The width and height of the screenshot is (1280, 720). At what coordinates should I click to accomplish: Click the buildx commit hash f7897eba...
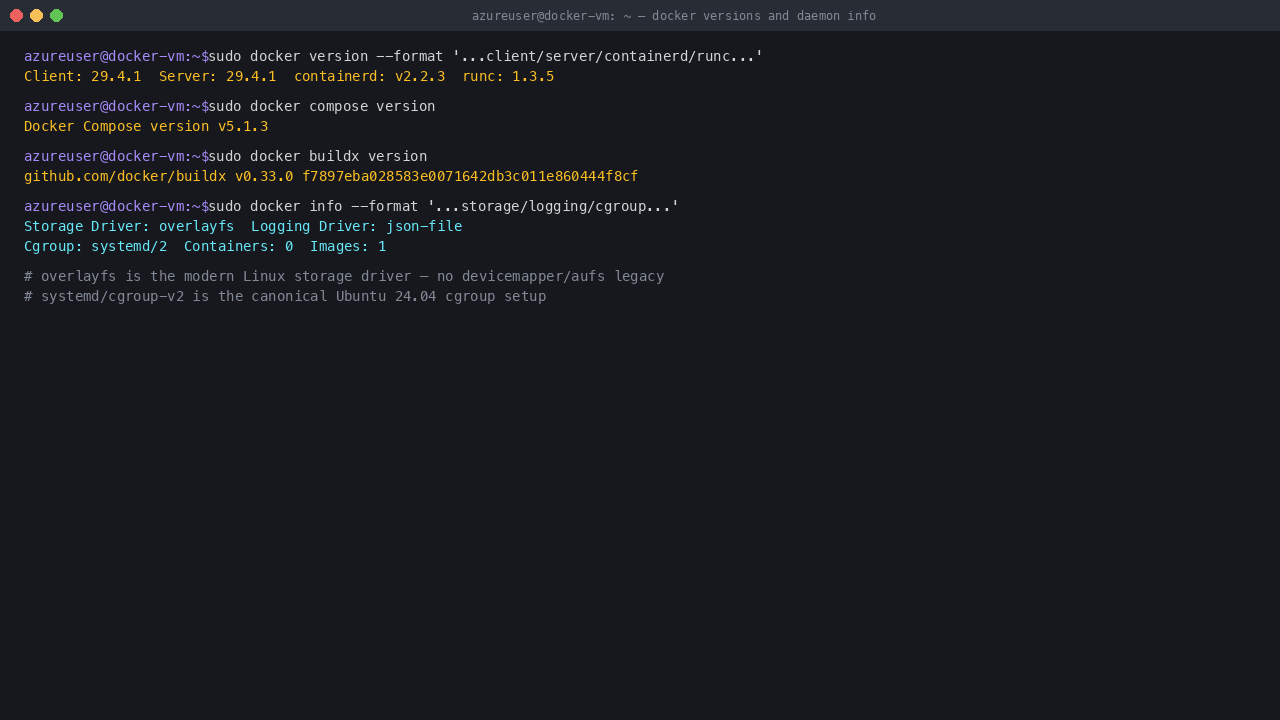coord(470,176)
